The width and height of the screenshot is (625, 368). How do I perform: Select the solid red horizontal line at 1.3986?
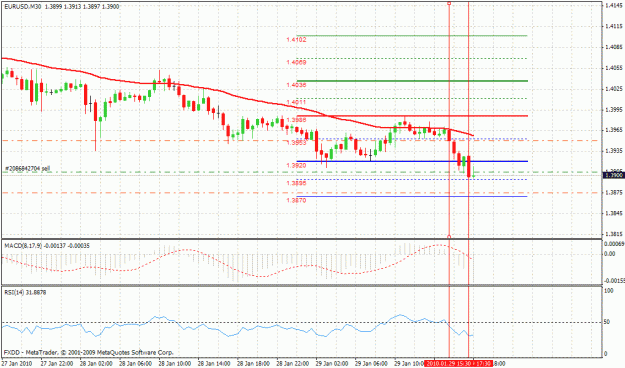coord(412,116)
